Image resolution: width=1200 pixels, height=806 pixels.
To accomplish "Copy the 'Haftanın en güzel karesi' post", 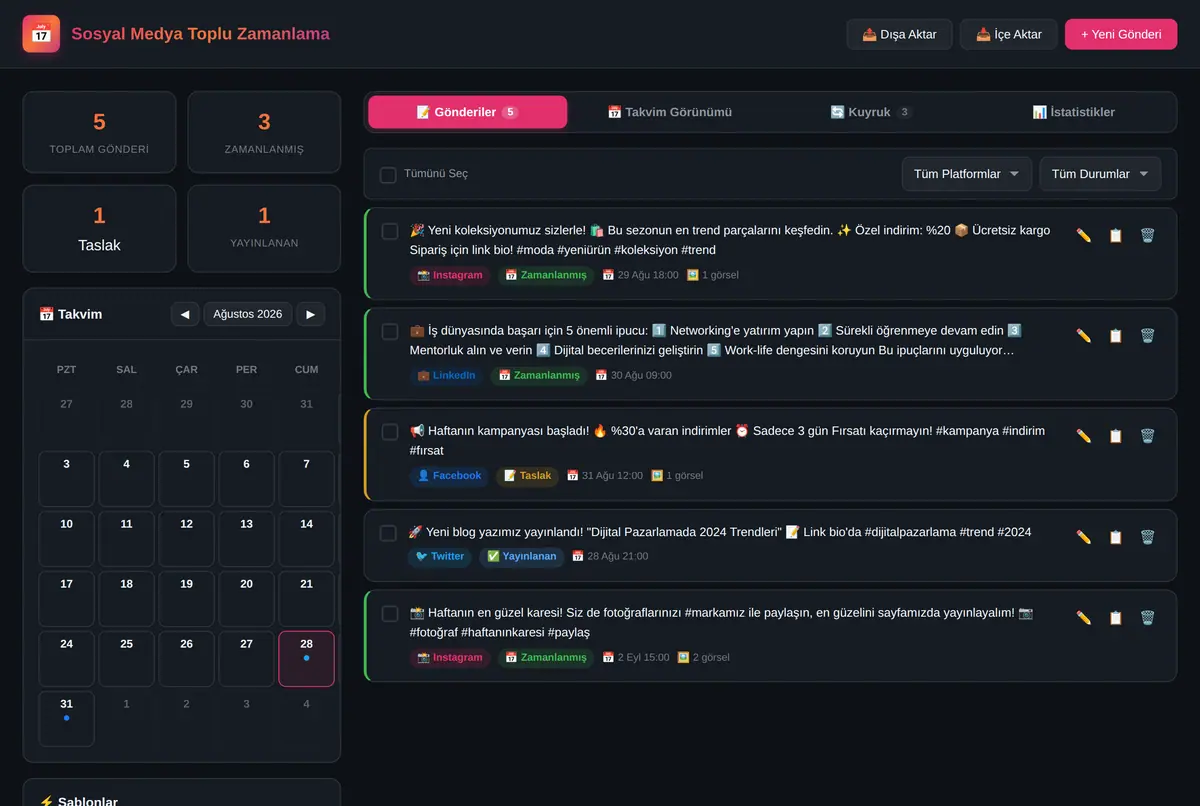I will (x=1115, y=618).
